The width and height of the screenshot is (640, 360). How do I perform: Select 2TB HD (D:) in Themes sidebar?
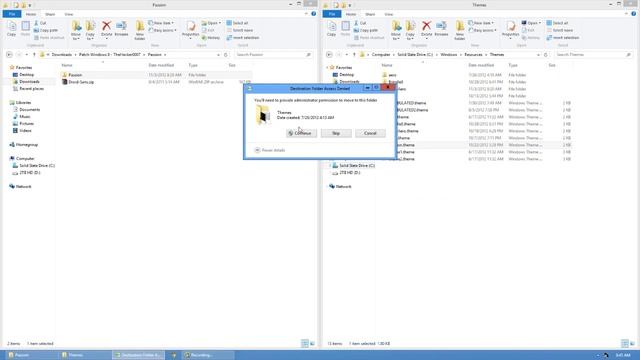point(349,173)
